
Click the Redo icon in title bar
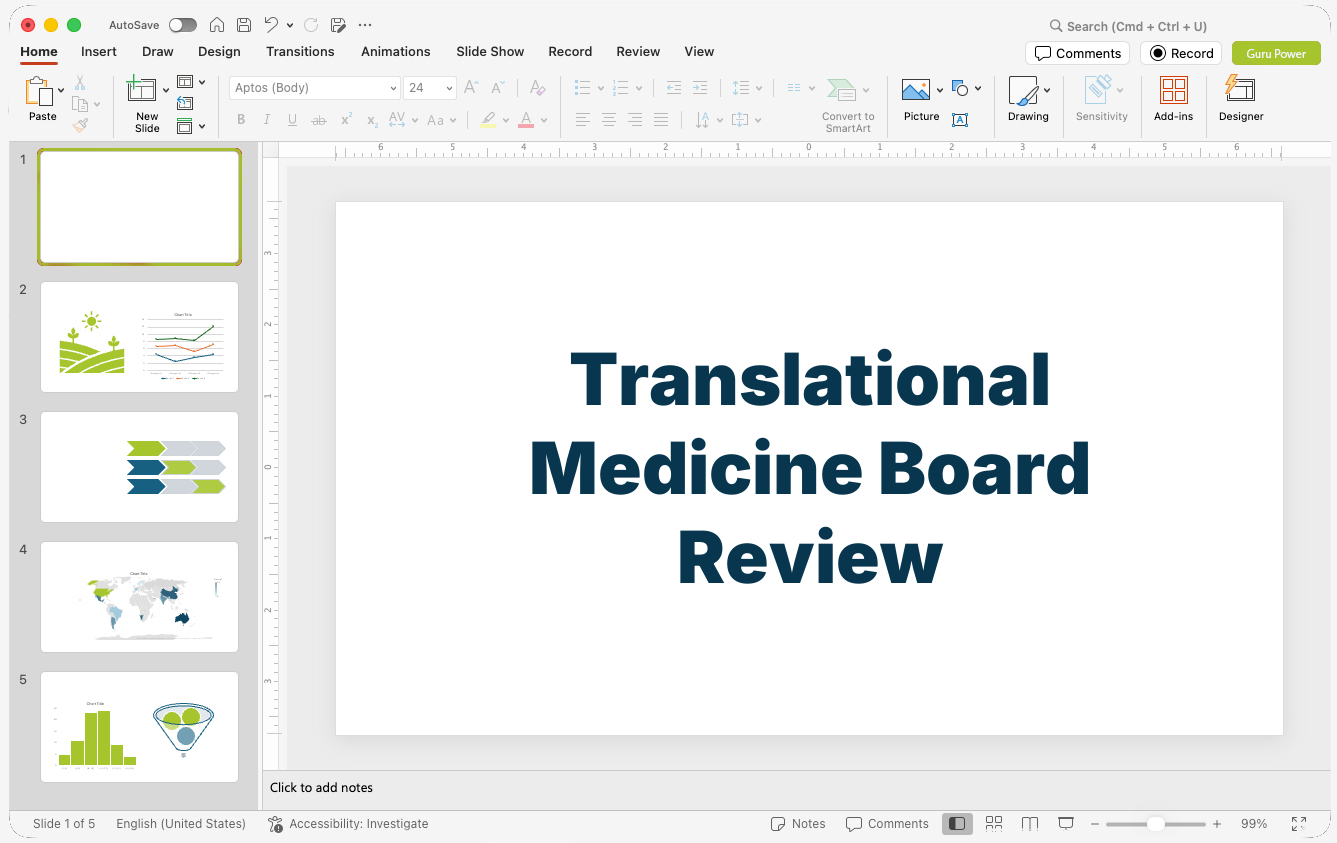point(310,25)
